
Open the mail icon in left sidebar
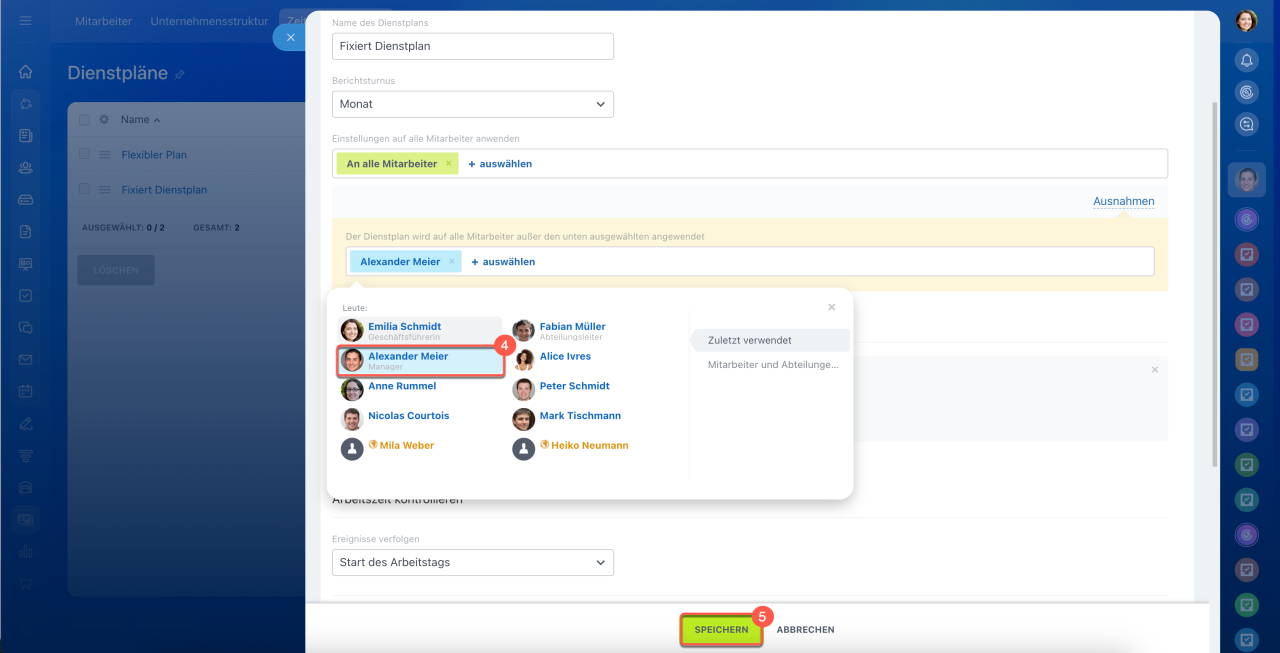click(26, 359)
